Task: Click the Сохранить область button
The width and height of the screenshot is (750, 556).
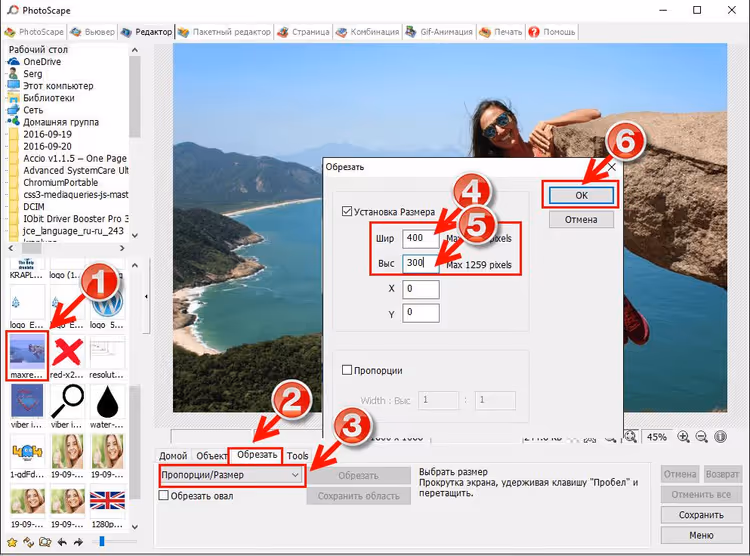Action: 359,496
